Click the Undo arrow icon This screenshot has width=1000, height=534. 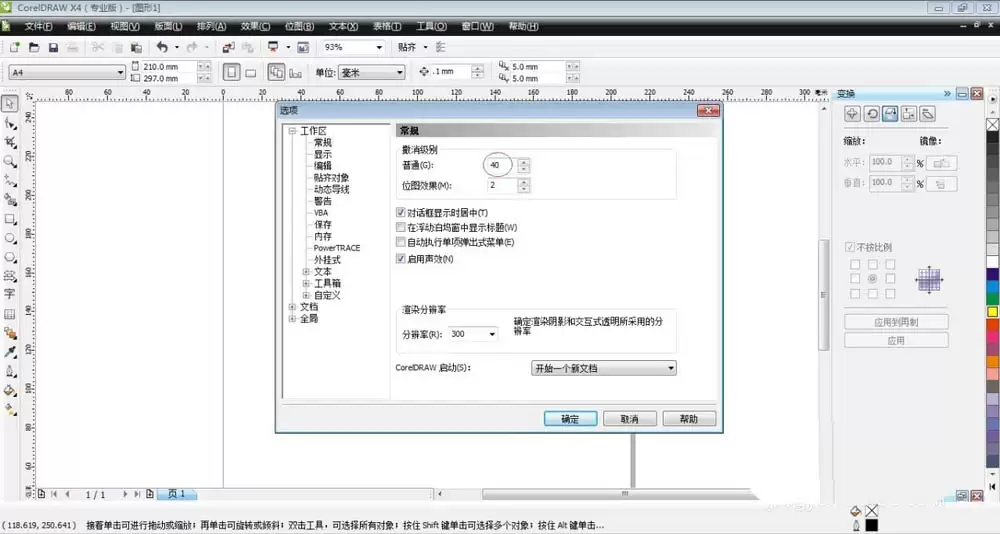(x=162, y=47)
